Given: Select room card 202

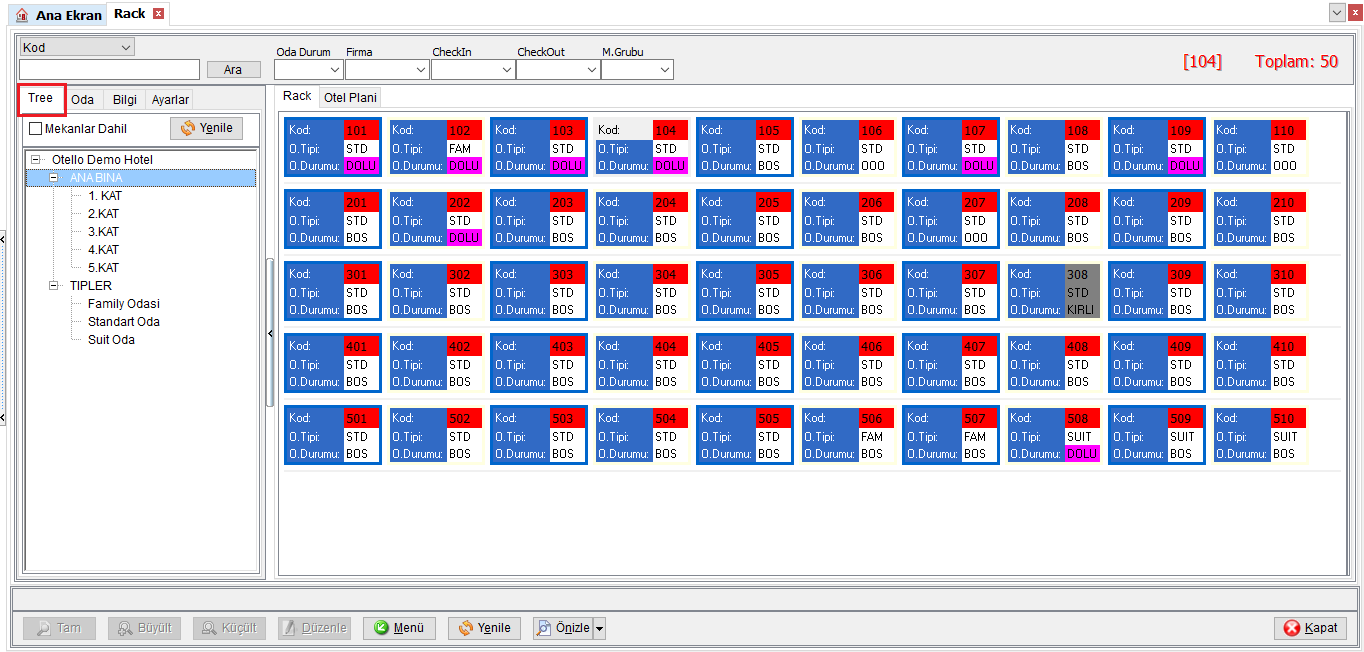Looking at the screenshot, I should 436,219.
